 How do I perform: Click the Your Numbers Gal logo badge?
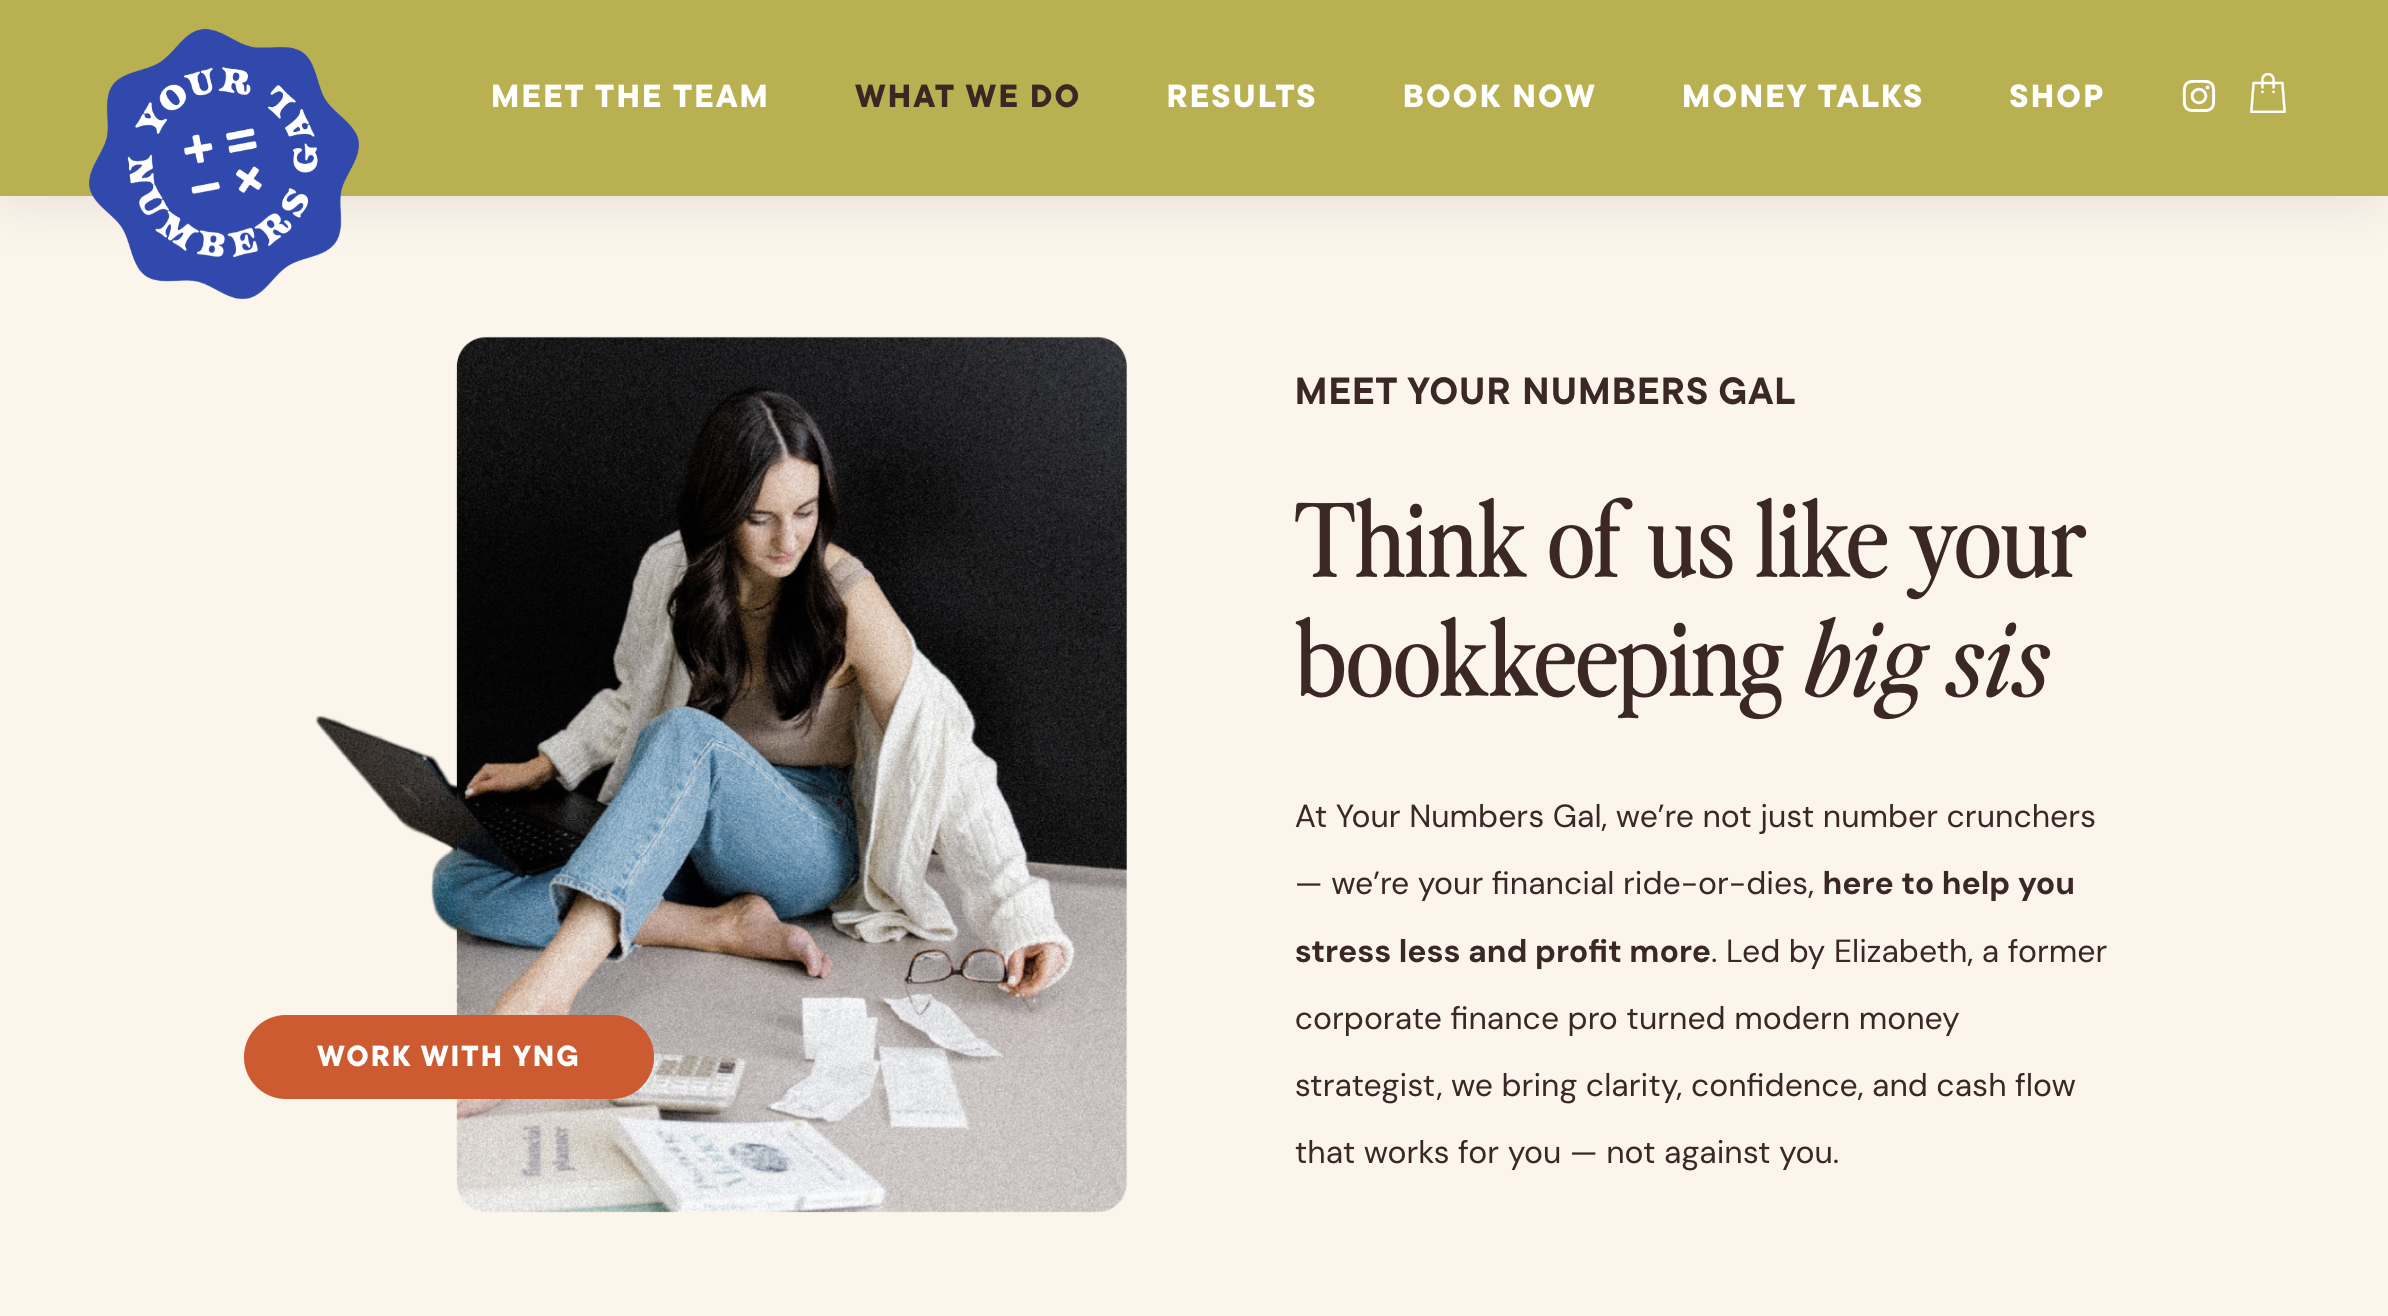[224, 163]
